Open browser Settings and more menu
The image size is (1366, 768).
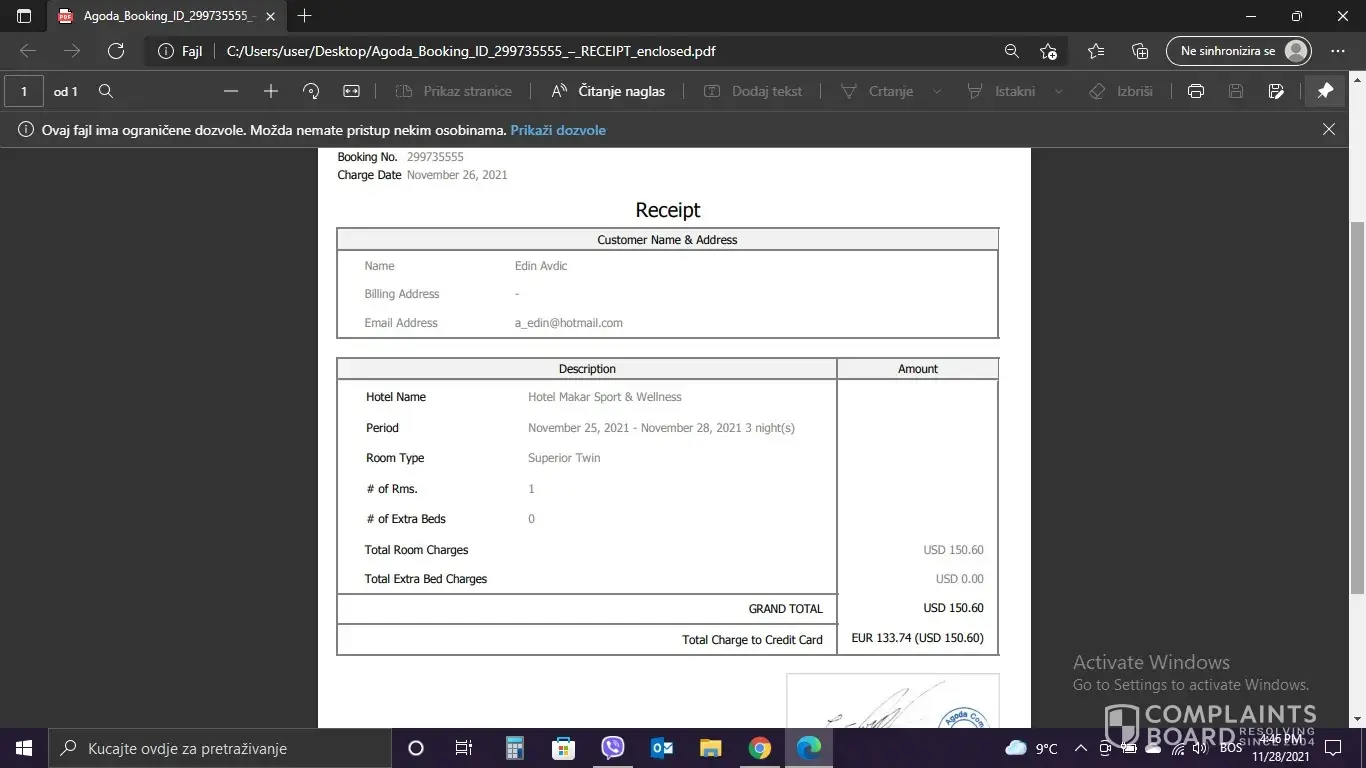(x=1338, y=51)
